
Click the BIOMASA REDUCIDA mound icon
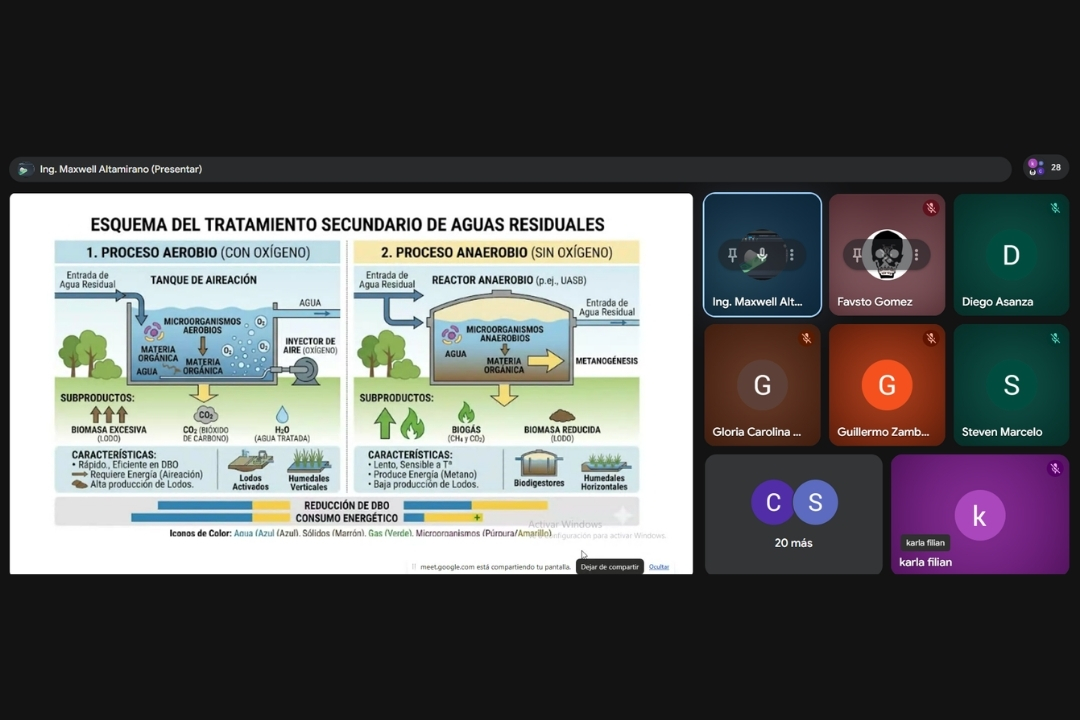pyautogui.click(x=562, y=415)
